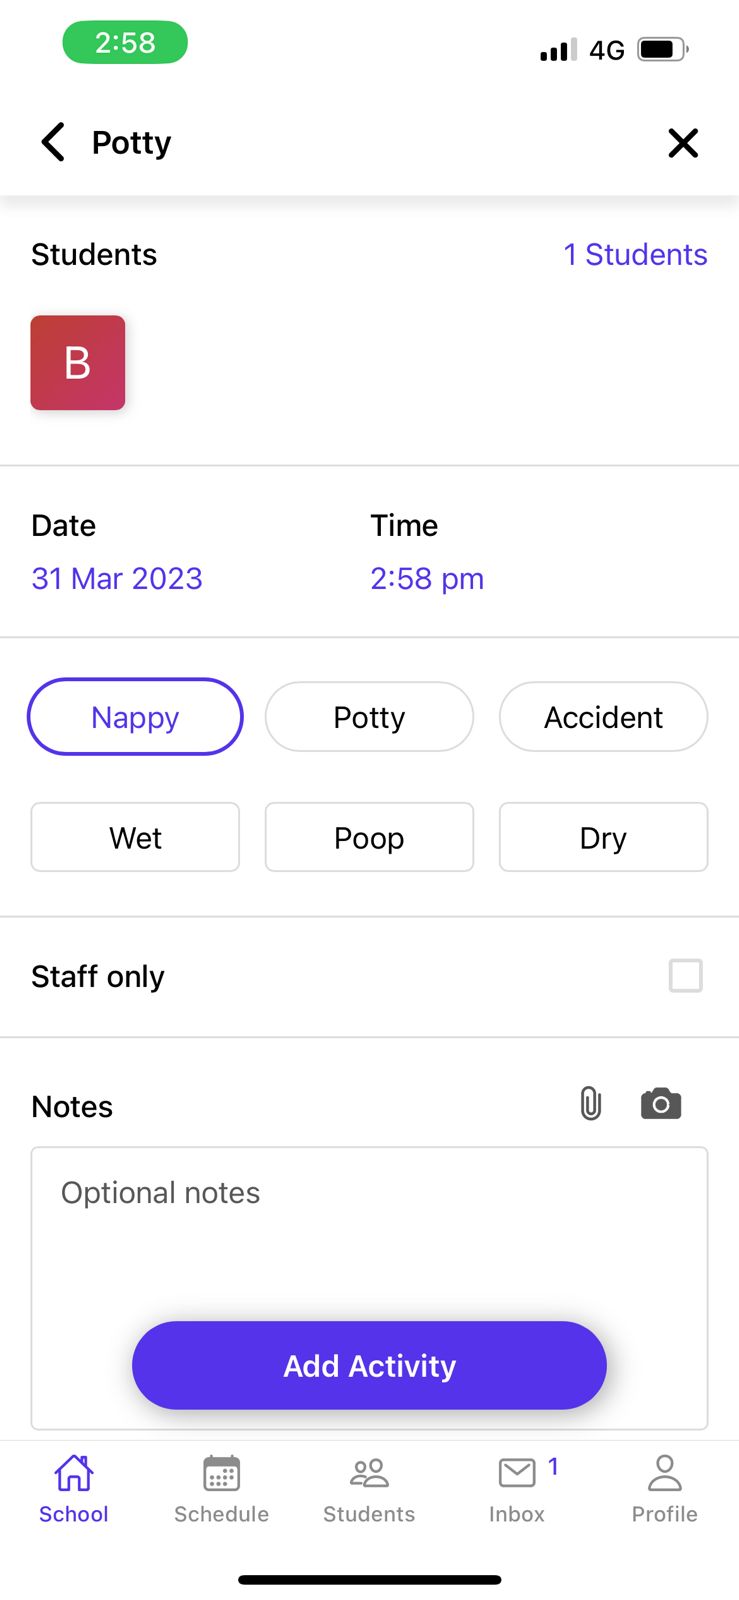The width and height of the screenshot is (739, 1600).
Task: Enable the Staff only checkbox
Action: tap(686, 976)
